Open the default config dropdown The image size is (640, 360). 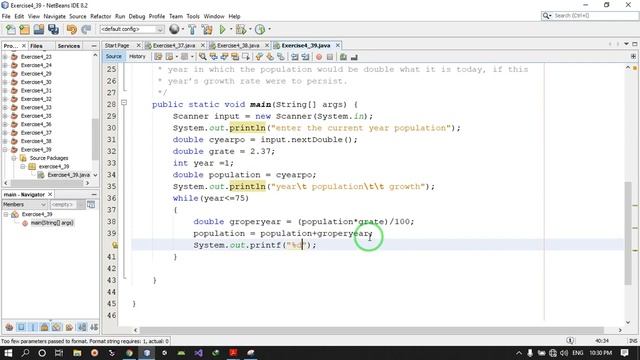pos(132,29)
